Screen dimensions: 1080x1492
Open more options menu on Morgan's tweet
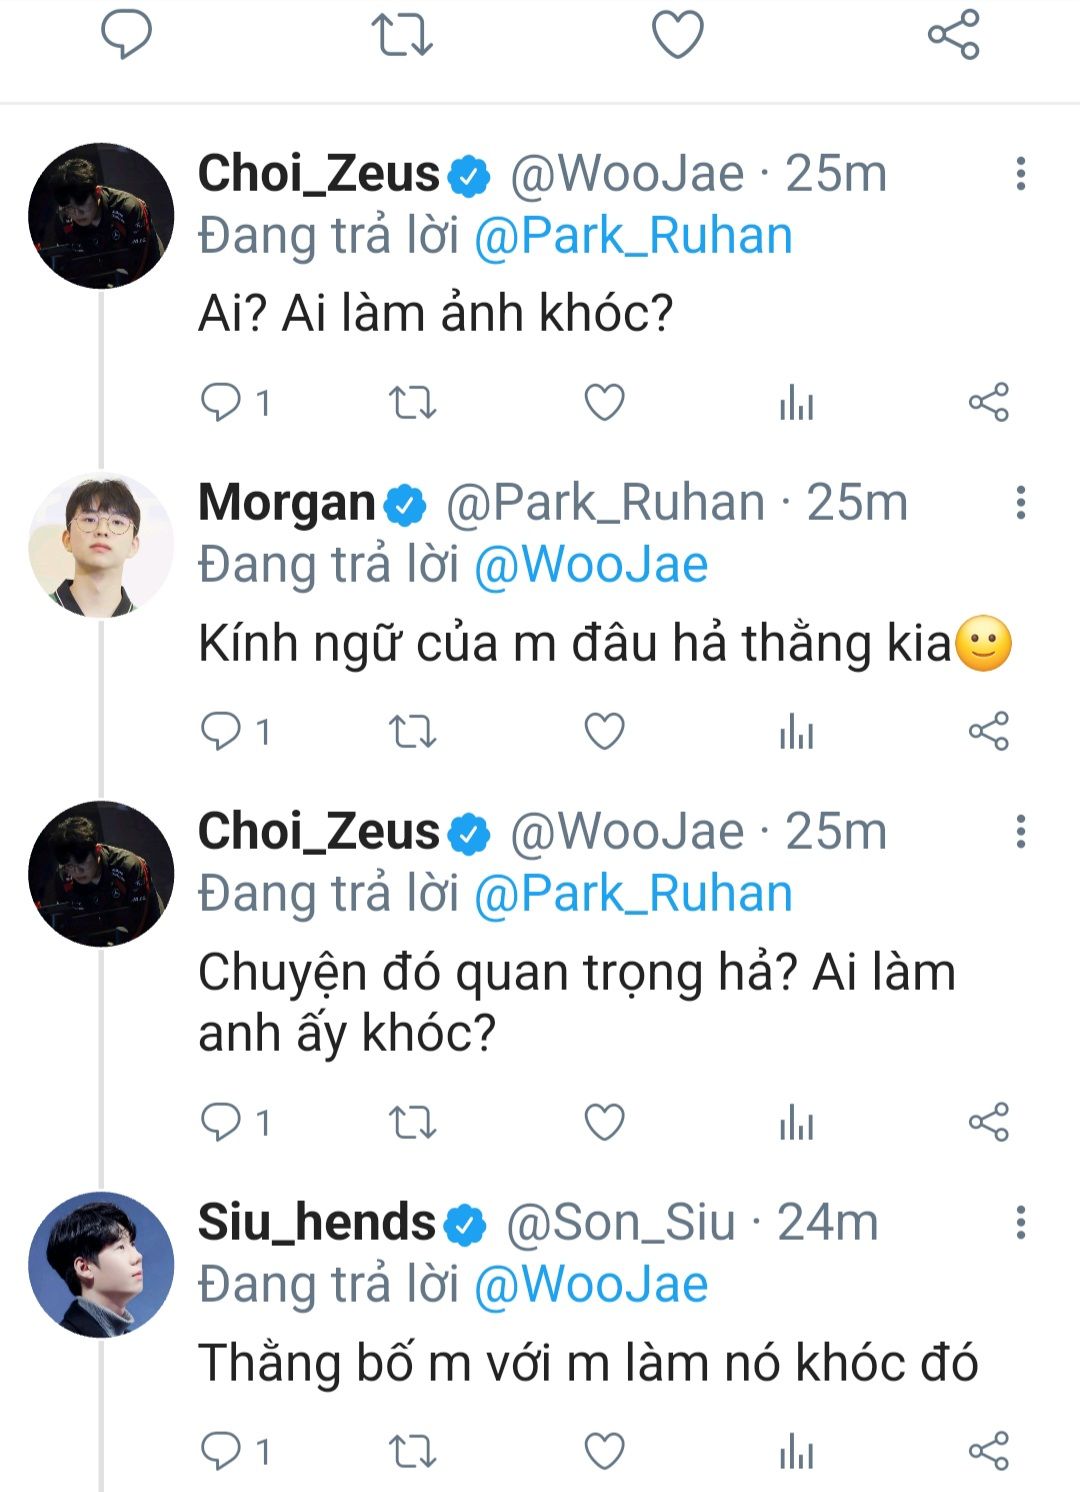(1020, 503)
